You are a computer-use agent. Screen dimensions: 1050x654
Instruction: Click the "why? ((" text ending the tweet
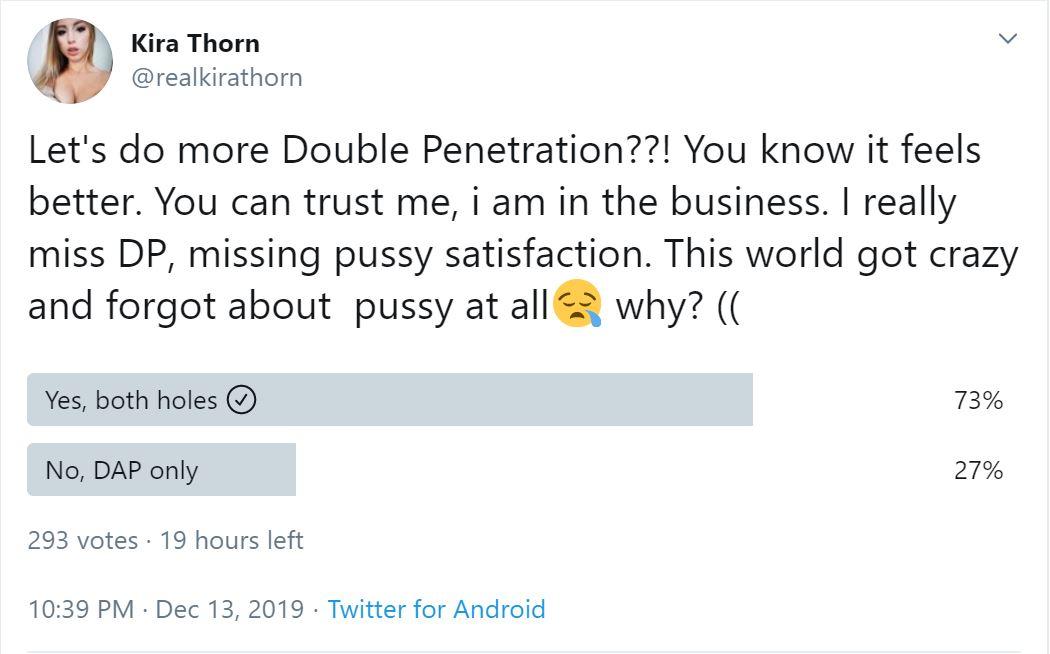point(677,306)
